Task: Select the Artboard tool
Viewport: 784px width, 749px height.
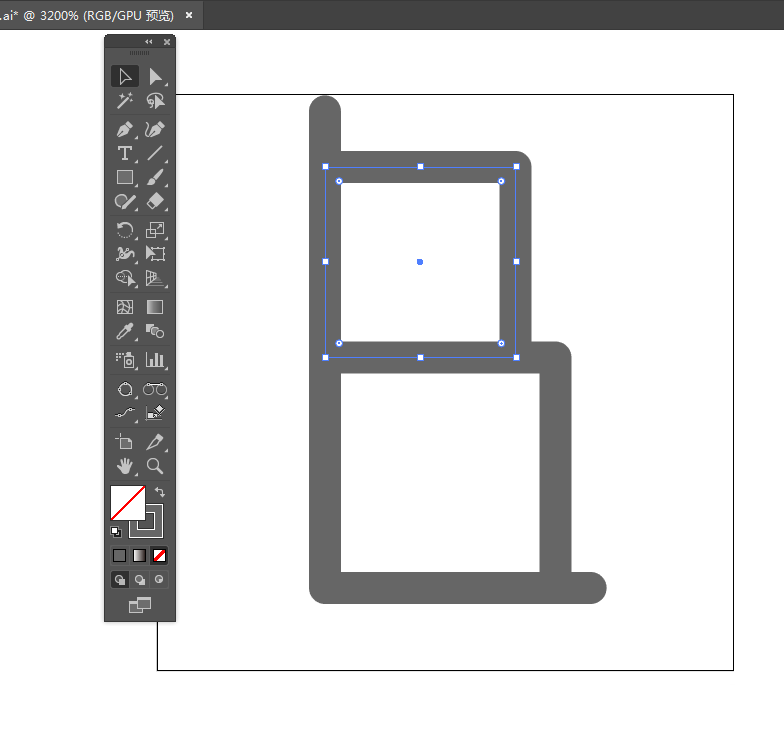Action: pyautogui.click(x=125, y=442)
